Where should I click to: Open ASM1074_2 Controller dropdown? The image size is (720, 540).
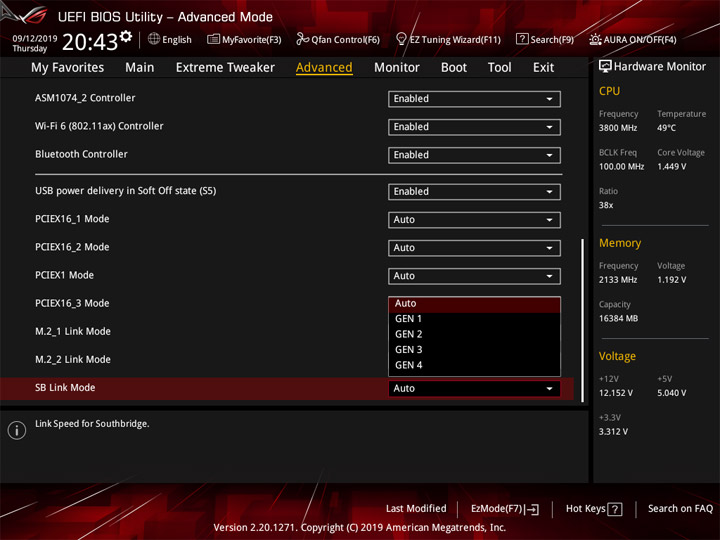tap(474, 99)
